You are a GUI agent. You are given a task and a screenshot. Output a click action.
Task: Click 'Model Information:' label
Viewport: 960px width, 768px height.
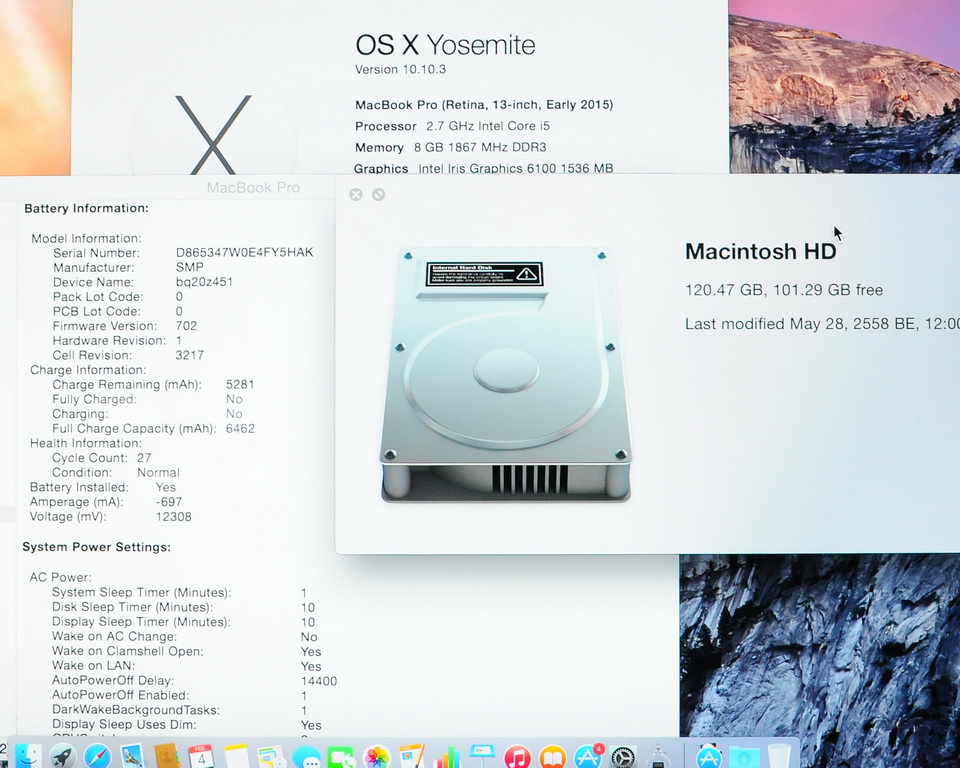point(86,238)
